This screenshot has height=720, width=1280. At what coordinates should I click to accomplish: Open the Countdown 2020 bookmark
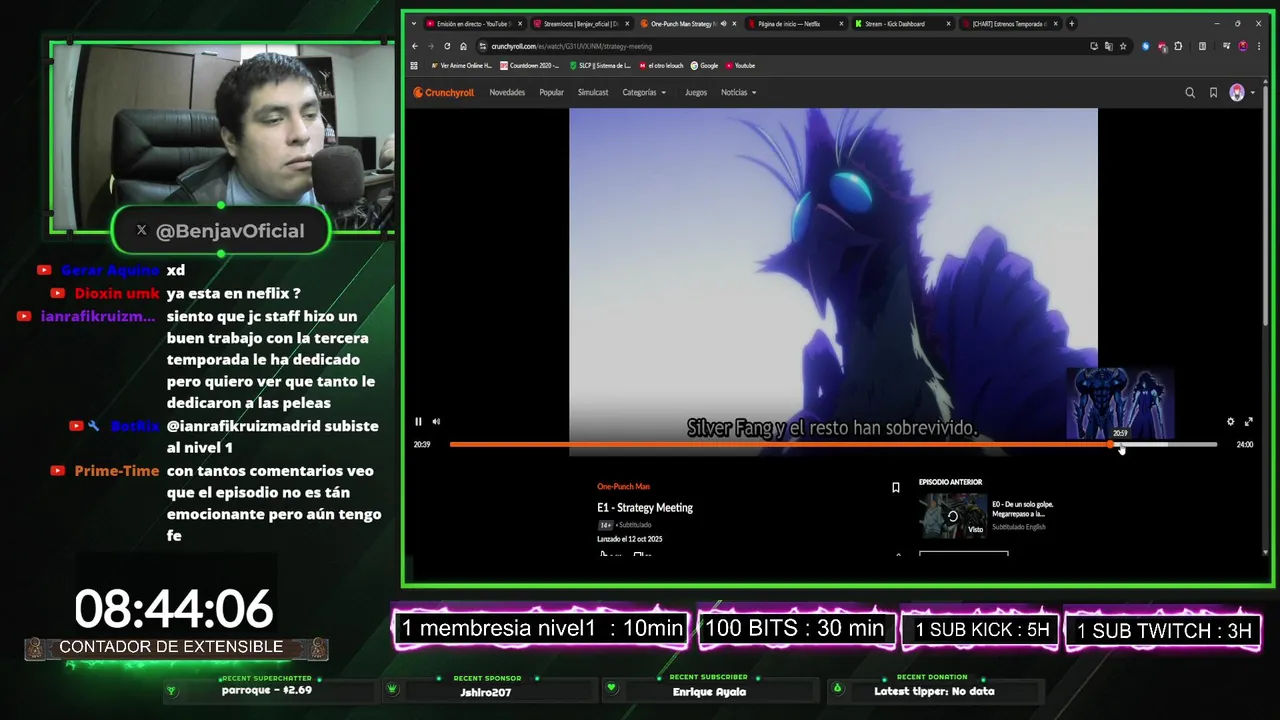[529, 66]
